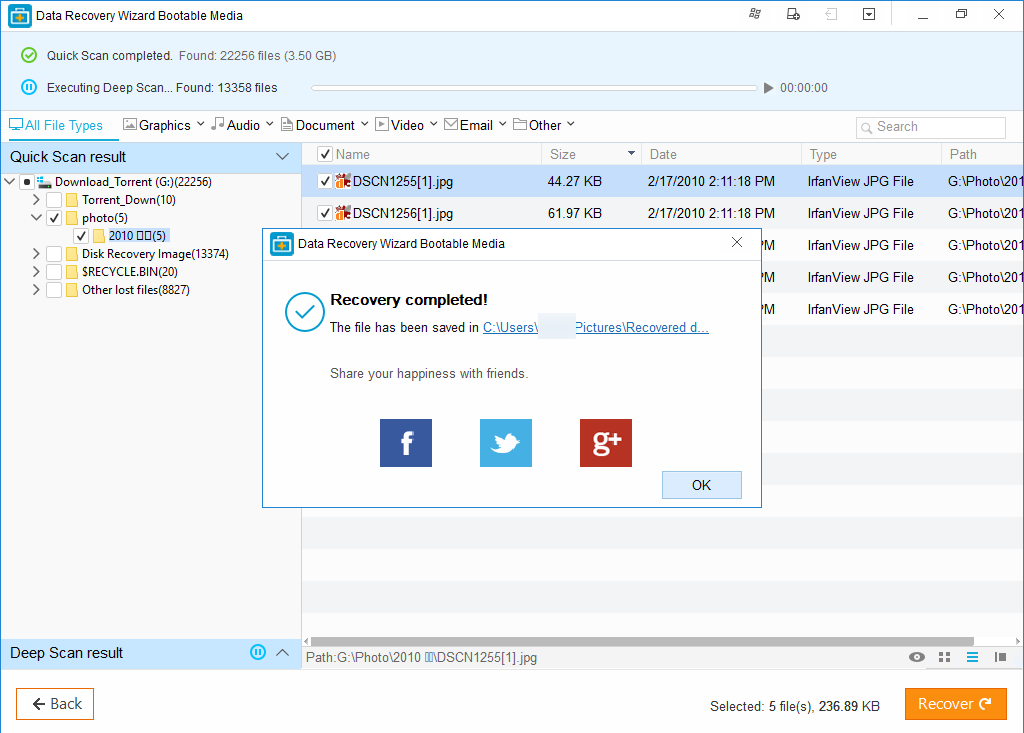Pause deep scan in result panel
This screenshot has width=1024, height=733.
[258, 652]
